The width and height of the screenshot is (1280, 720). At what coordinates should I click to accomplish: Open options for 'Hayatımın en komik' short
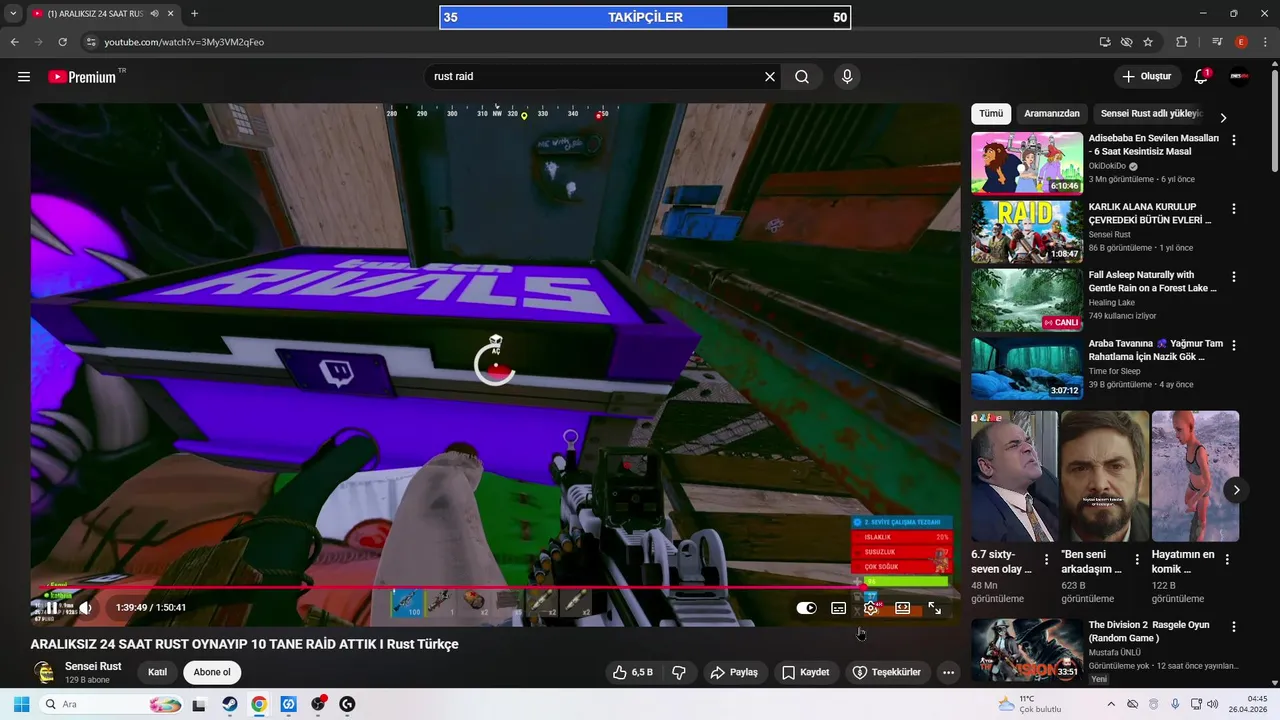[1227, 559]
